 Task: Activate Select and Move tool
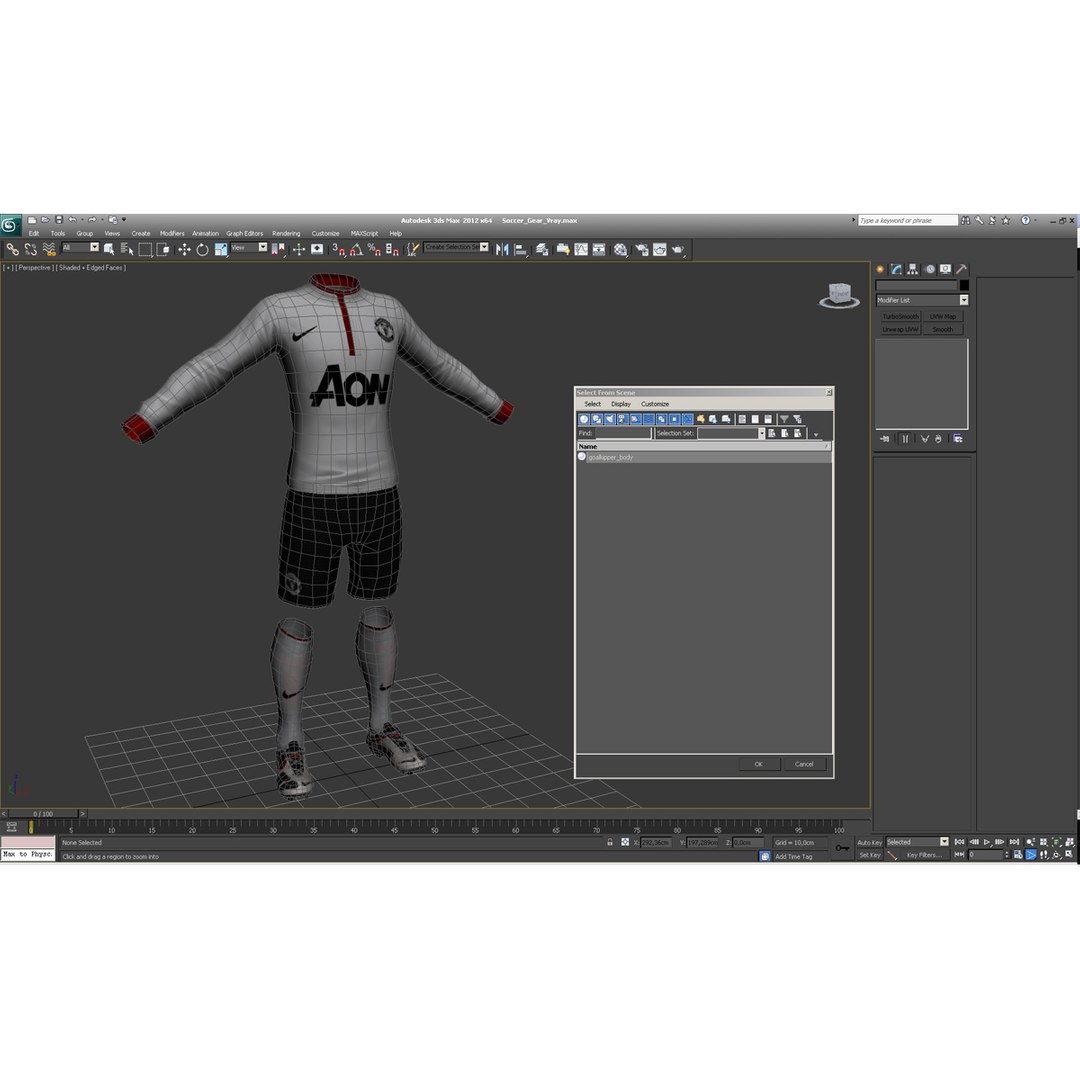tap(184, 249)
